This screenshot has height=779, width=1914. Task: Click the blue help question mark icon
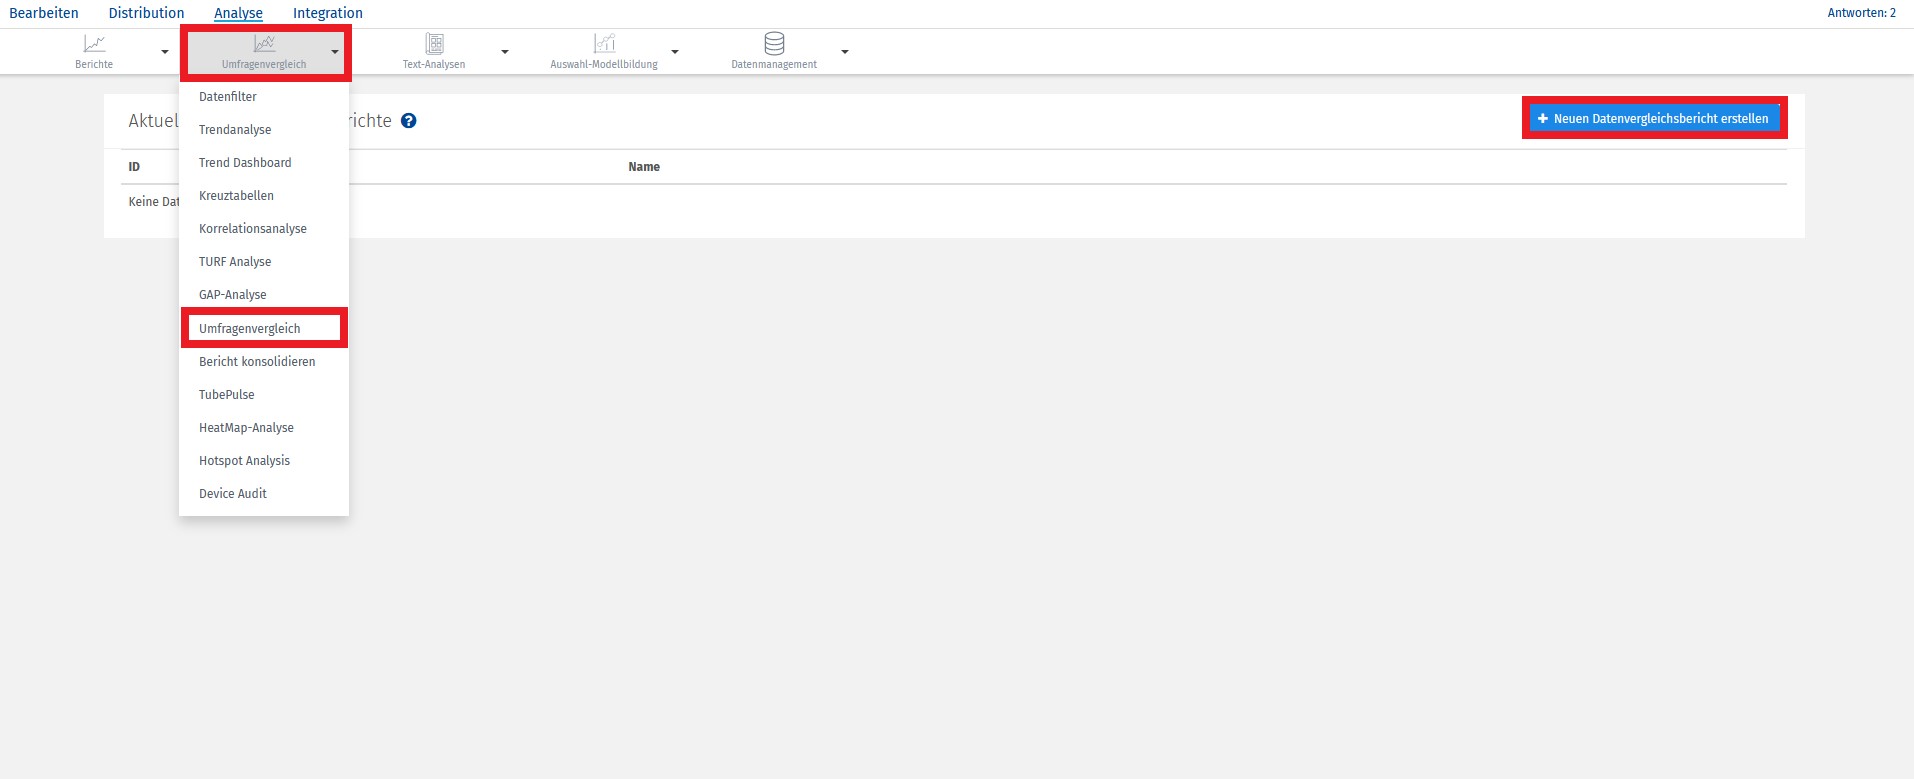(408, 121)
